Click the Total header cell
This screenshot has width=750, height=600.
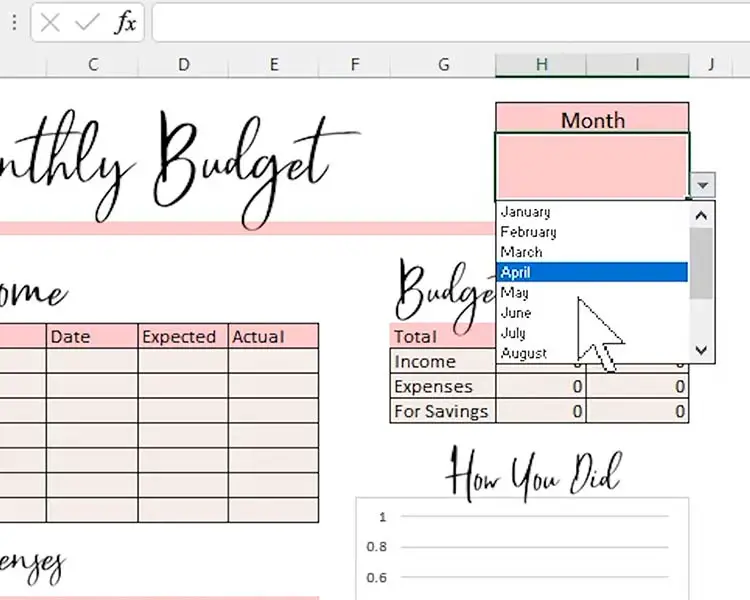coord(443,336)
